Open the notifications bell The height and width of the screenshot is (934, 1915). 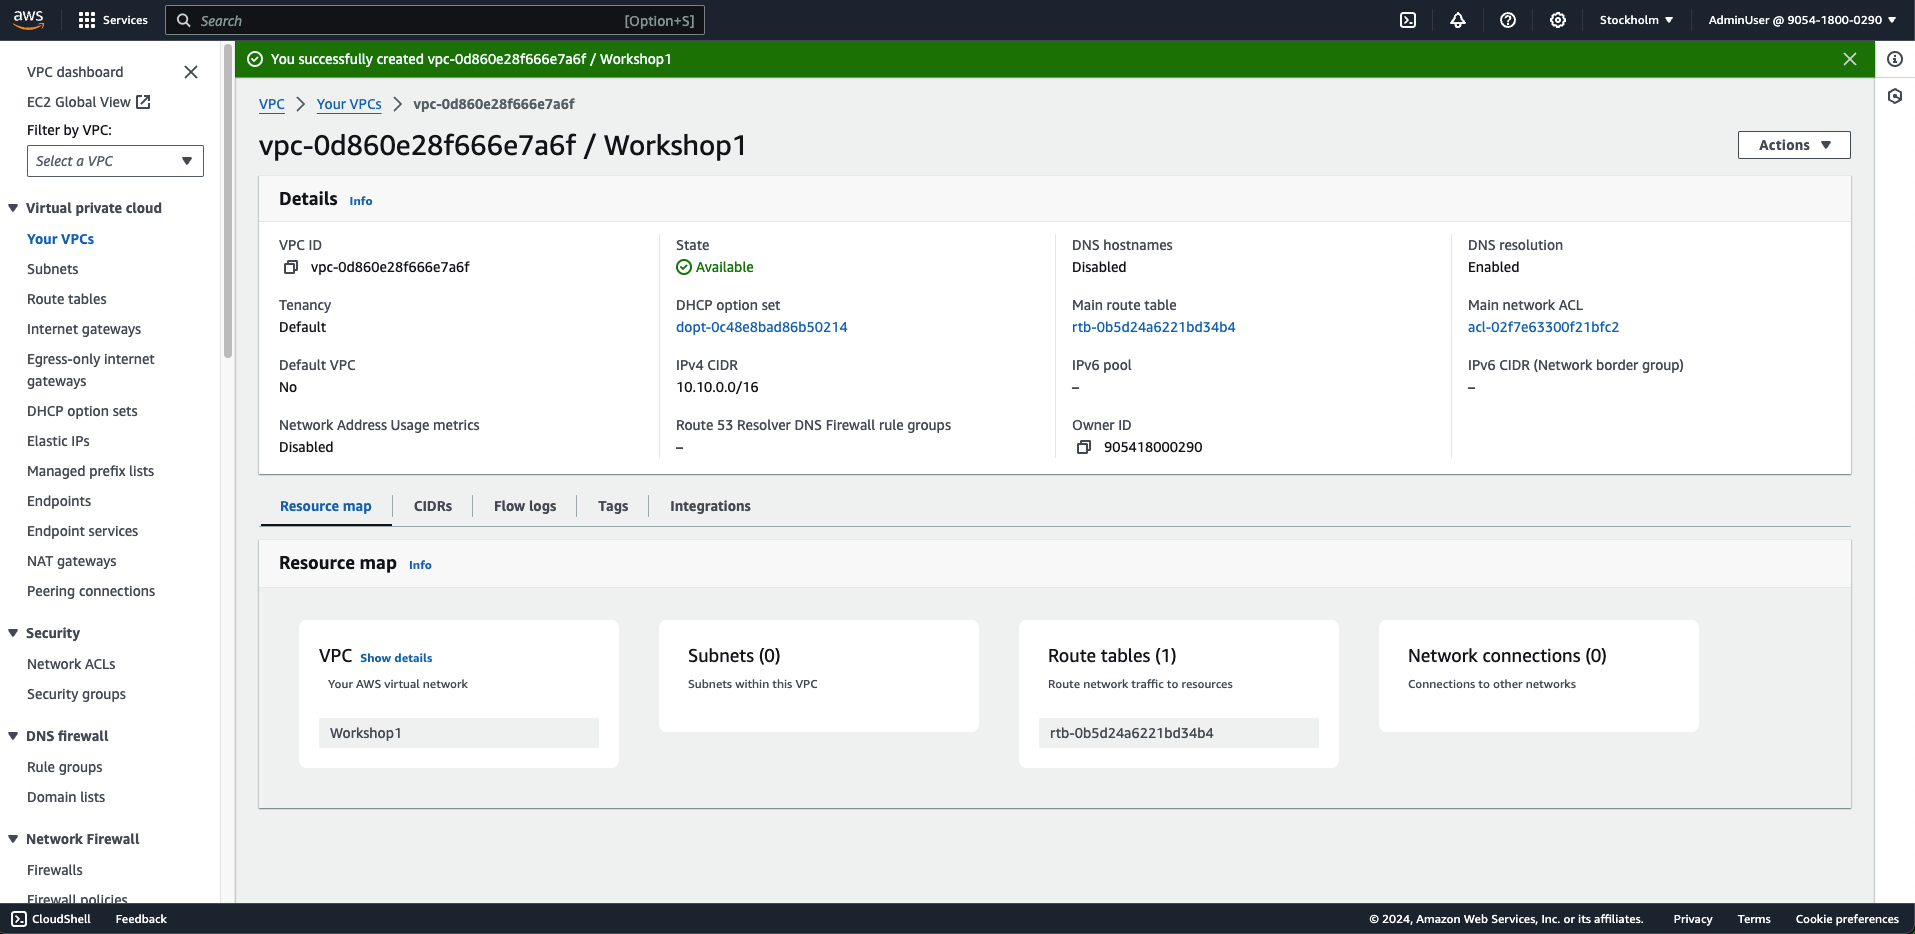(1458, 20)
